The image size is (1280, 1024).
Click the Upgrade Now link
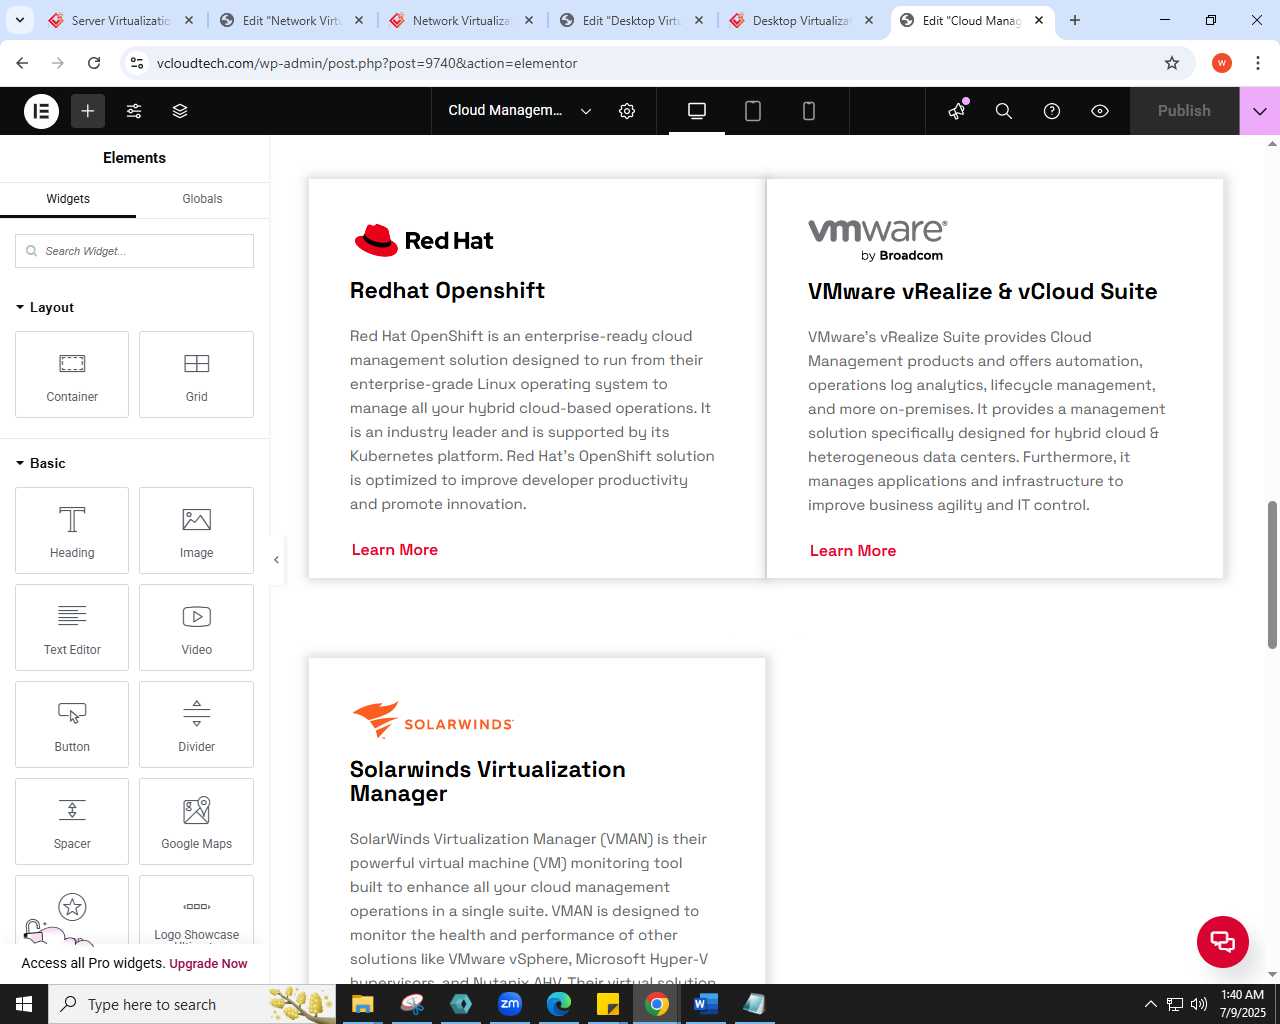point(208,964)
